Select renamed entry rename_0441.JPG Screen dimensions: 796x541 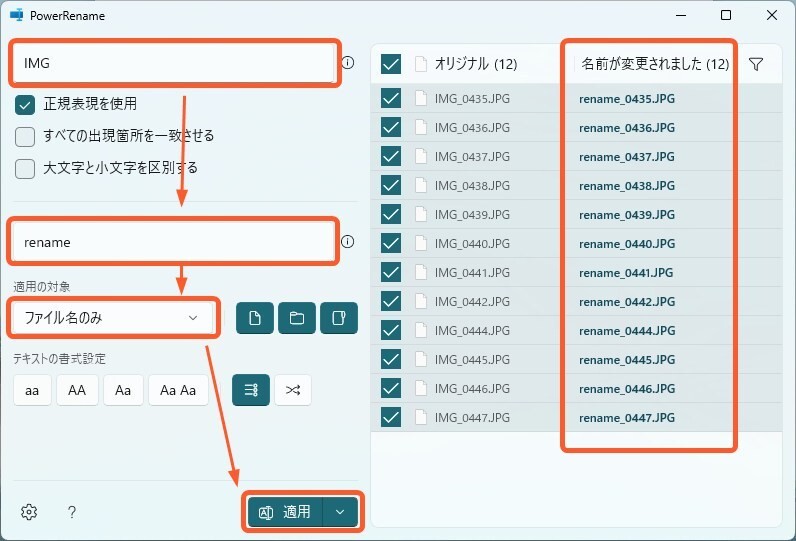click(626, 273)
